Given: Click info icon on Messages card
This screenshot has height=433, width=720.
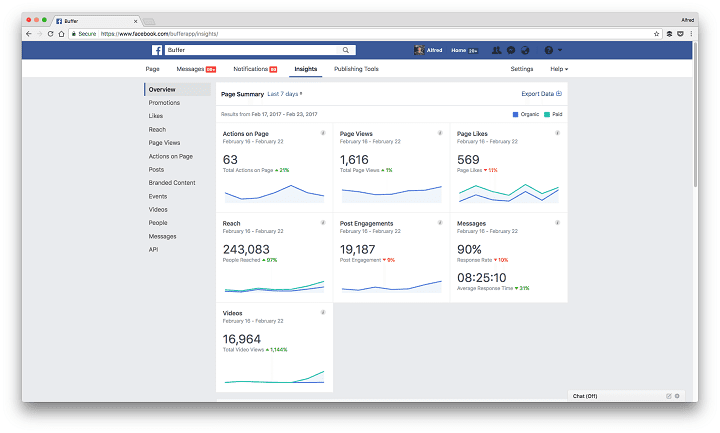Looking at the screenshot, I should [557, 223].
